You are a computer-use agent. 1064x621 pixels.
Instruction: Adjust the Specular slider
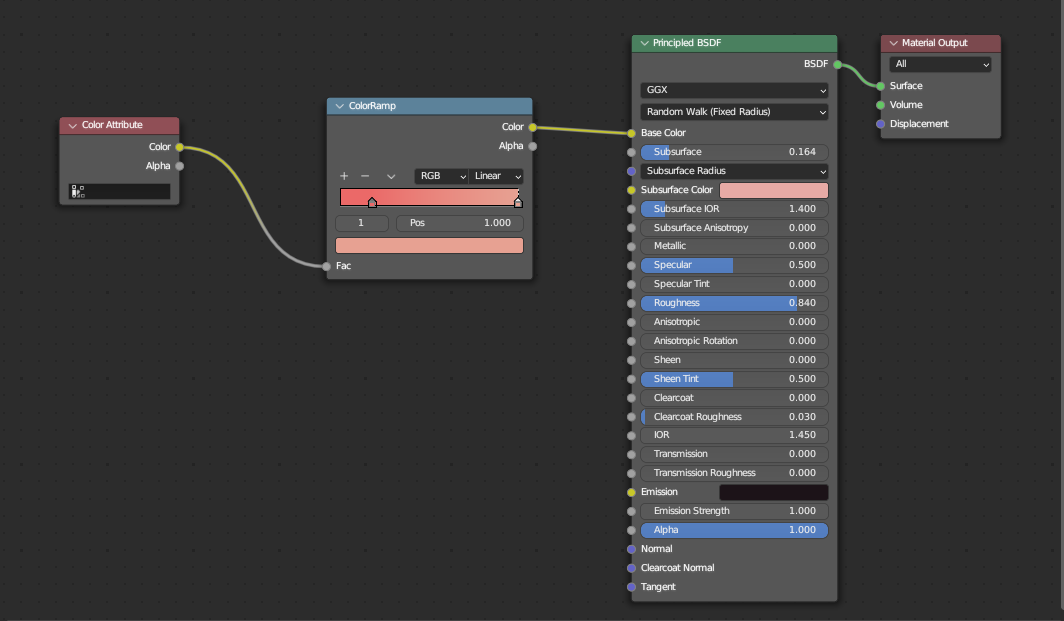[x=734, y=265]
